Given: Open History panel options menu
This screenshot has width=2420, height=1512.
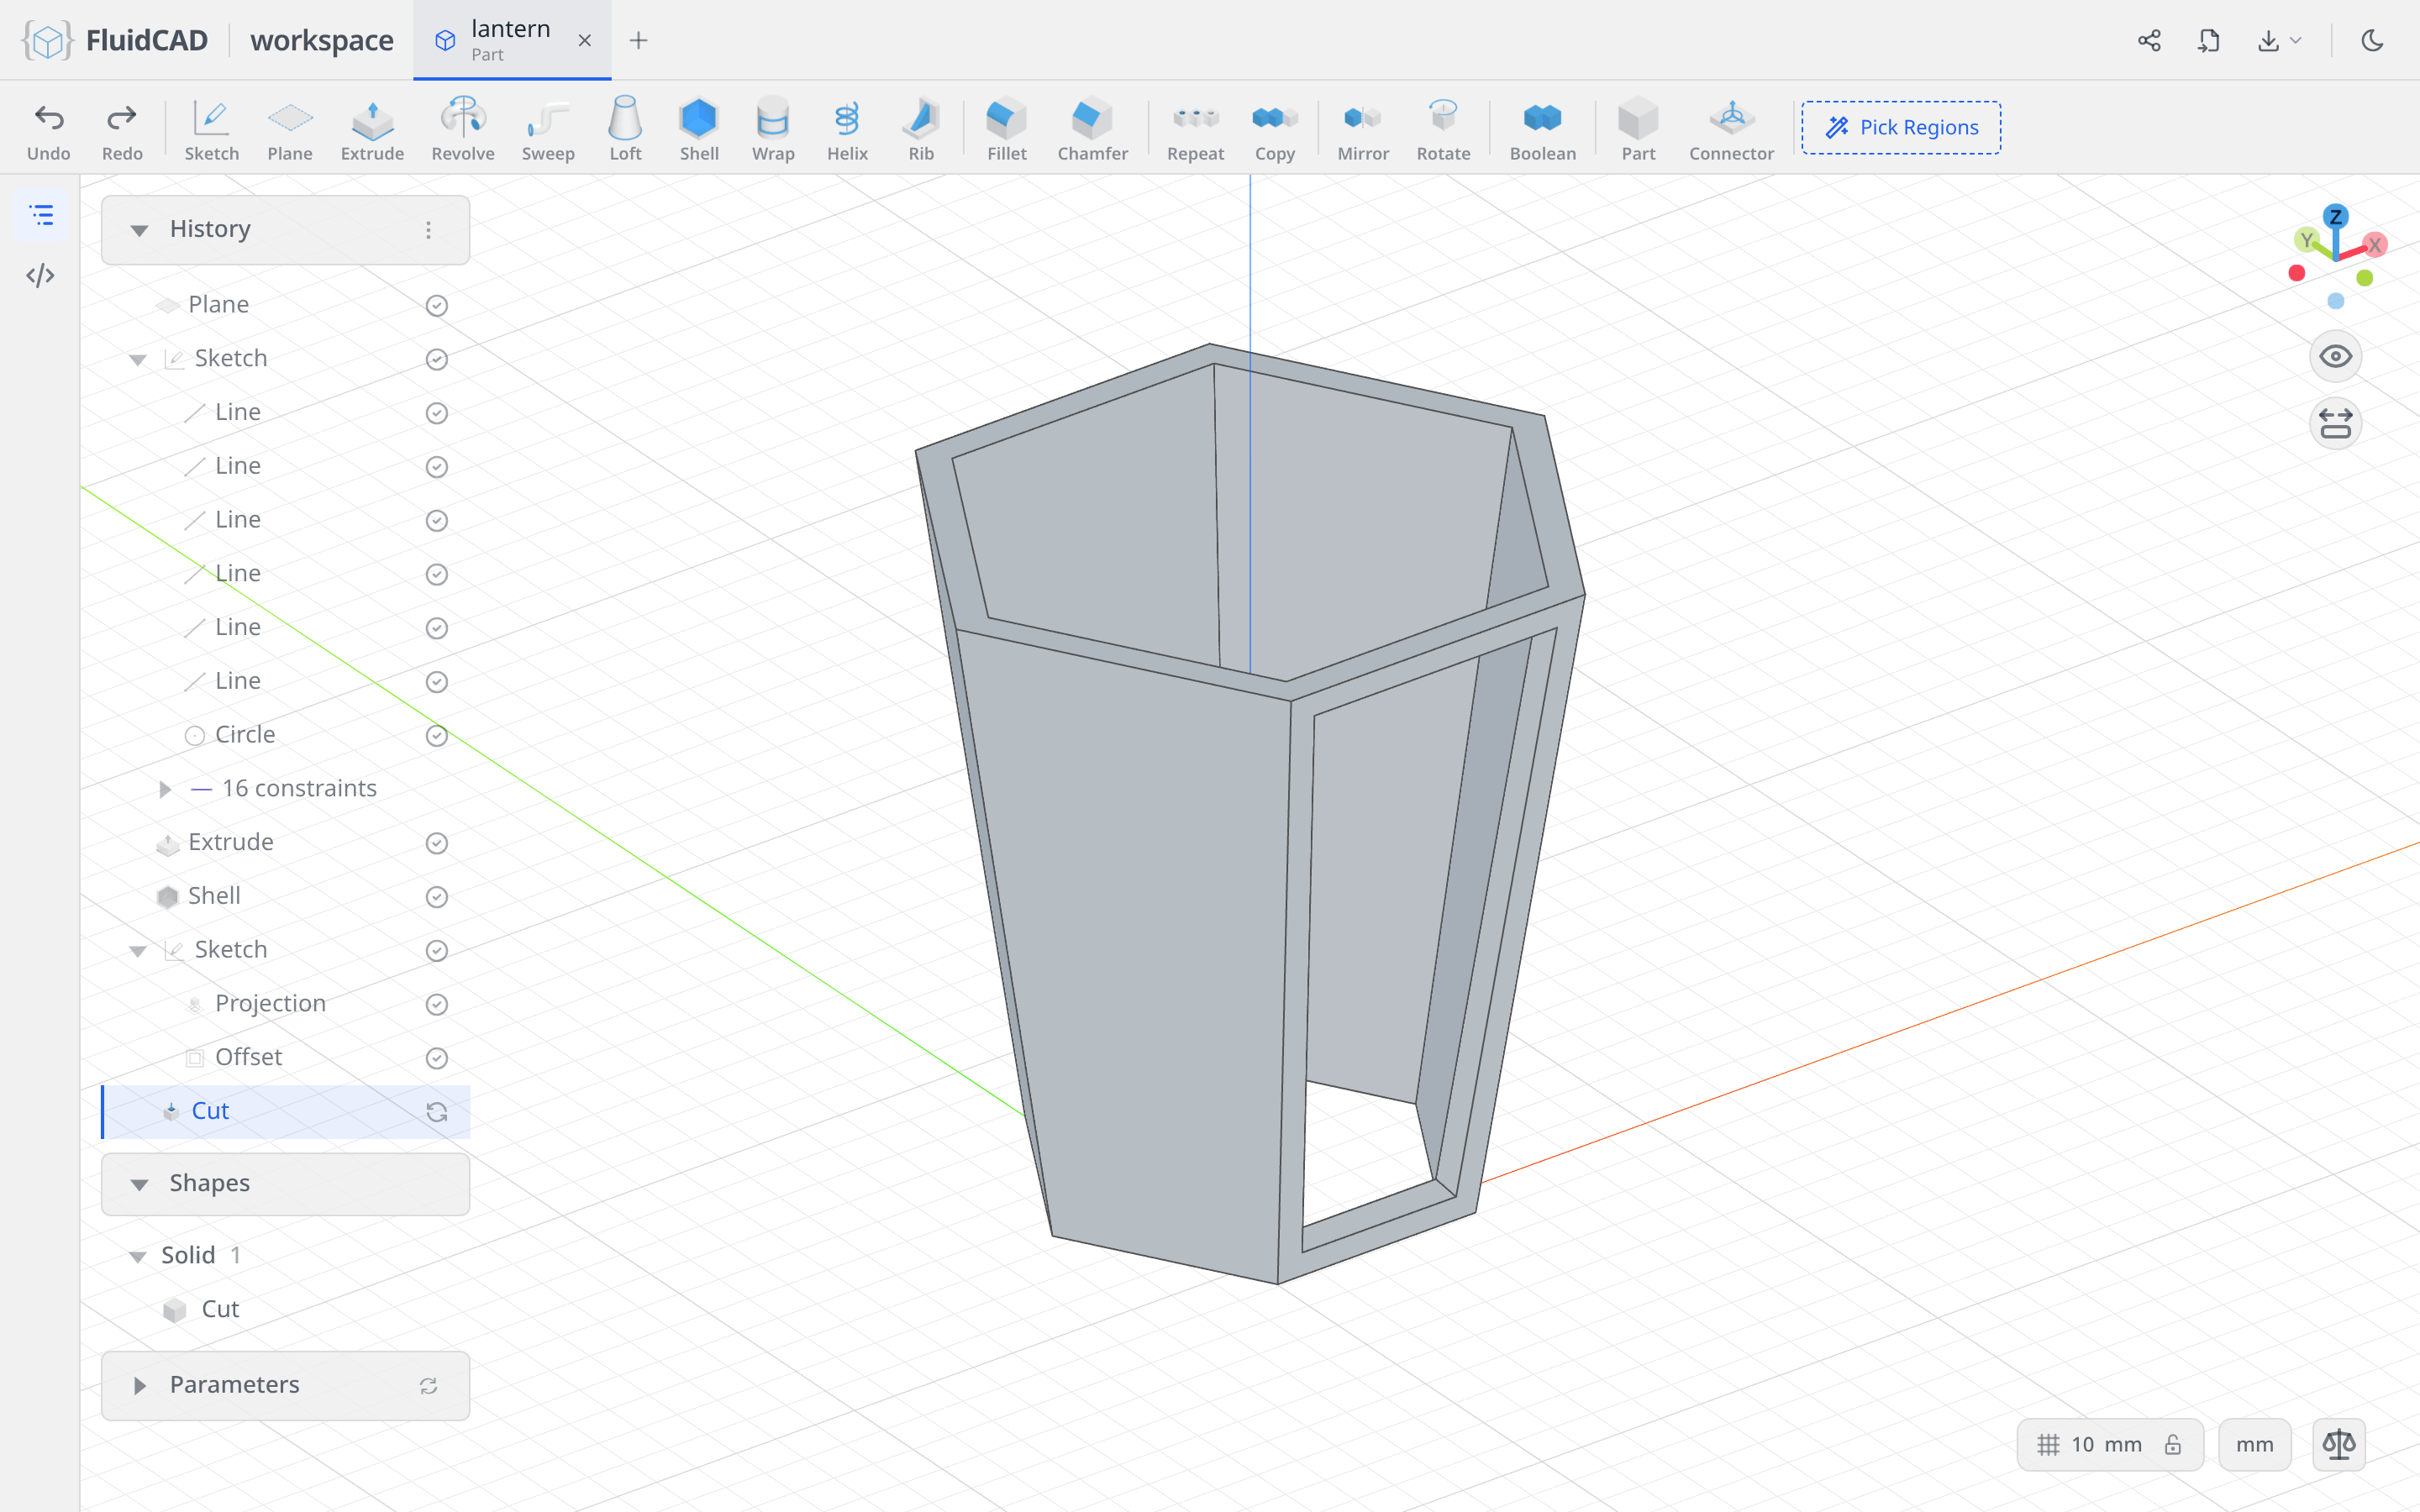Looking at the screenshot, I should (428, 230).
